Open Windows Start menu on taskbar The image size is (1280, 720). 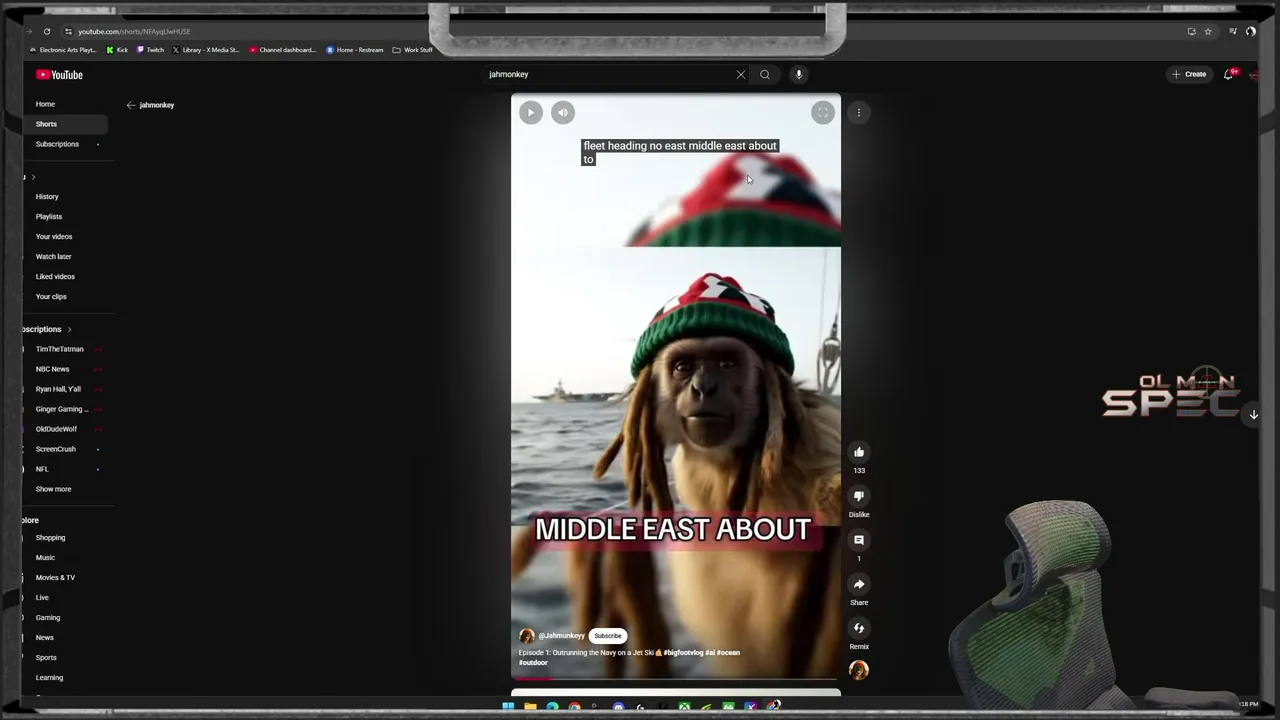click(x=508, y=707)
